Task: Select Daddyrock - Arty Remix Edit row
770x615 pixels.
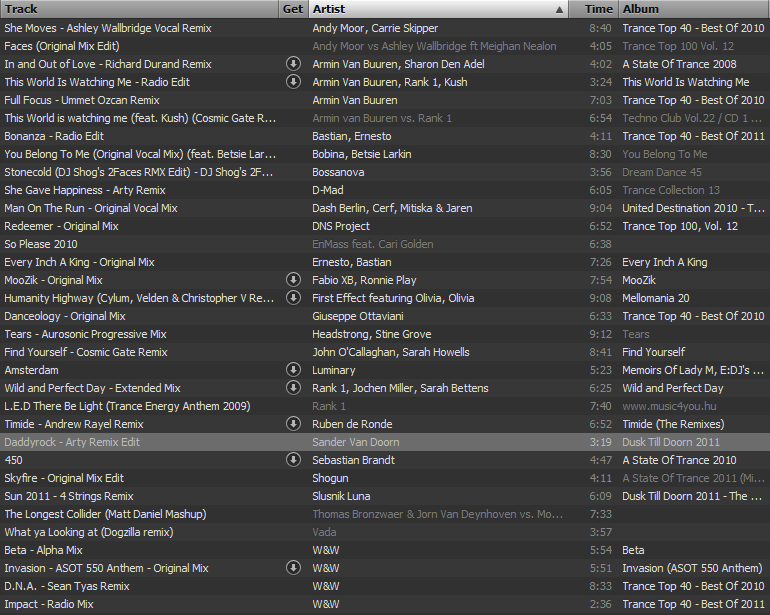Action: tap(385, 442)
